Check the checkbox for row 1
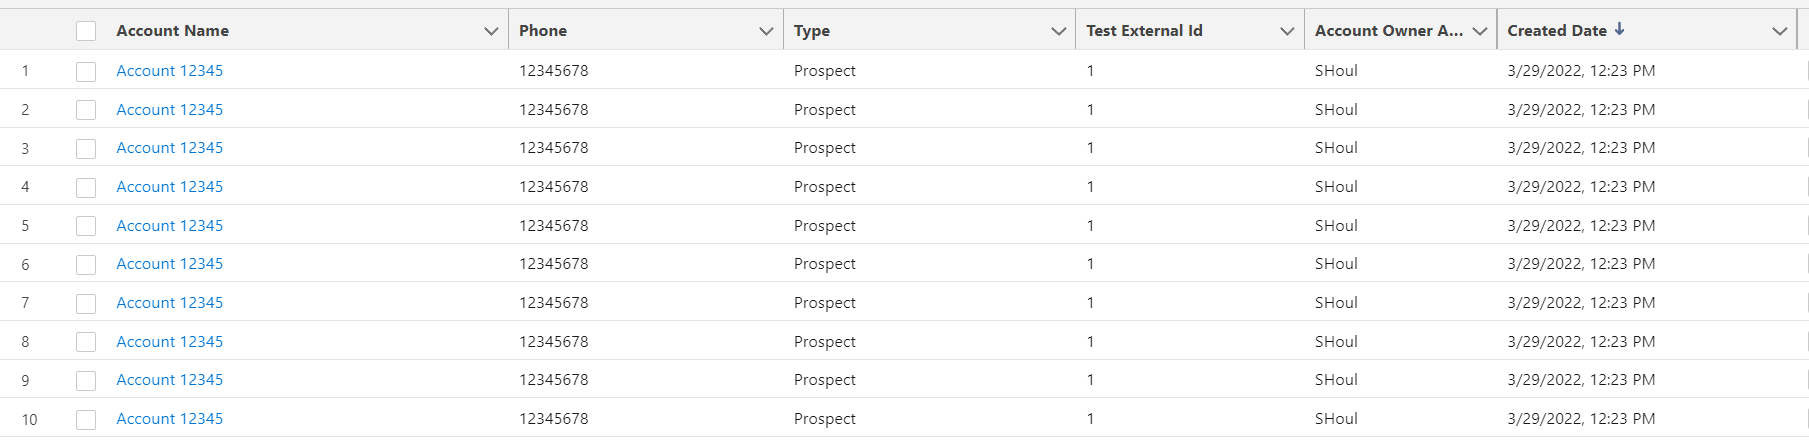Viewport: 1809px width, 446px height. click(86, 71)
